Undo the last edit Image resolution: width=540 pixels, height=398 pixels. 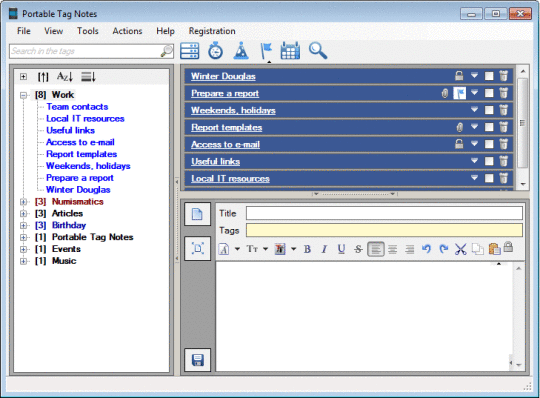pos(426,249)
